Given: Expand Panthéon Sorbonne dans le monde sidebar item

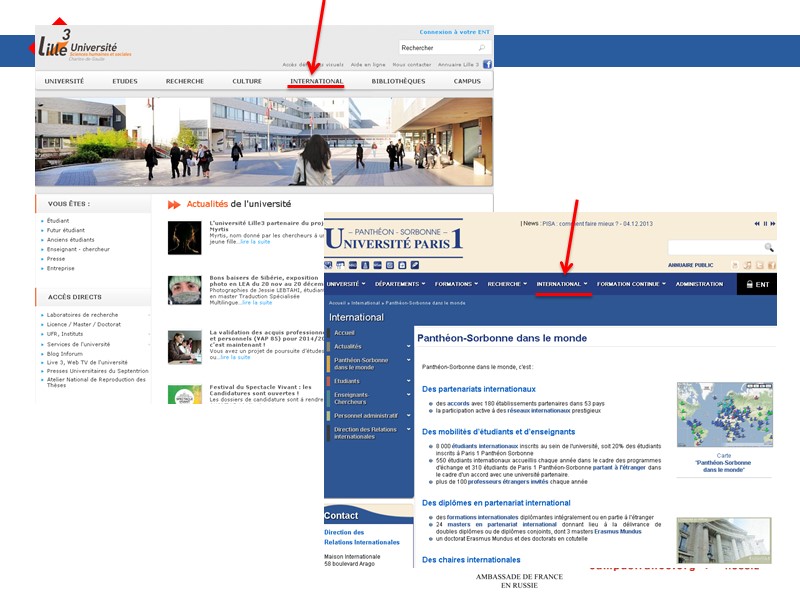Looking at the screenshot, I should 409,360.
